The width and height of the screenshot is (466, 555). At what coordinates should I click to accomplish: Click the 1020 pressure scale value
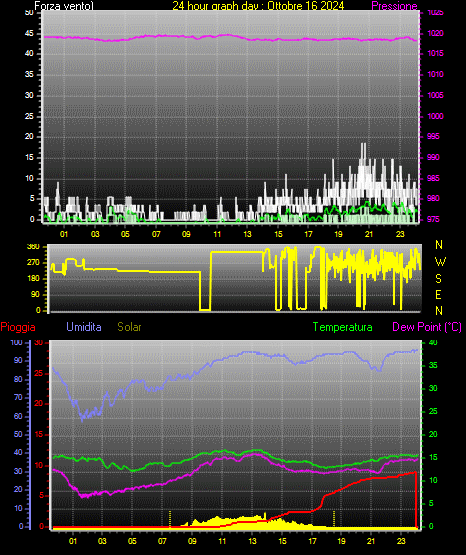[436, 33]
